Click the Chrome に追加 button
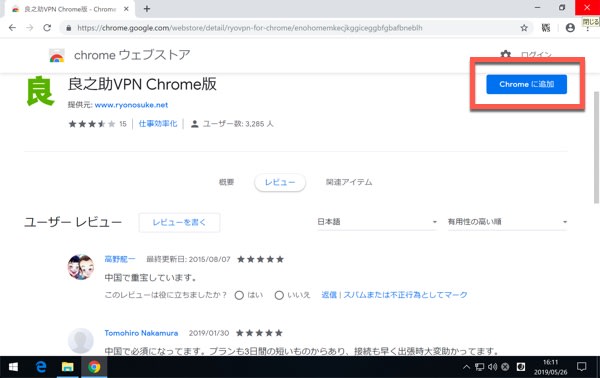 click(527, 84)
